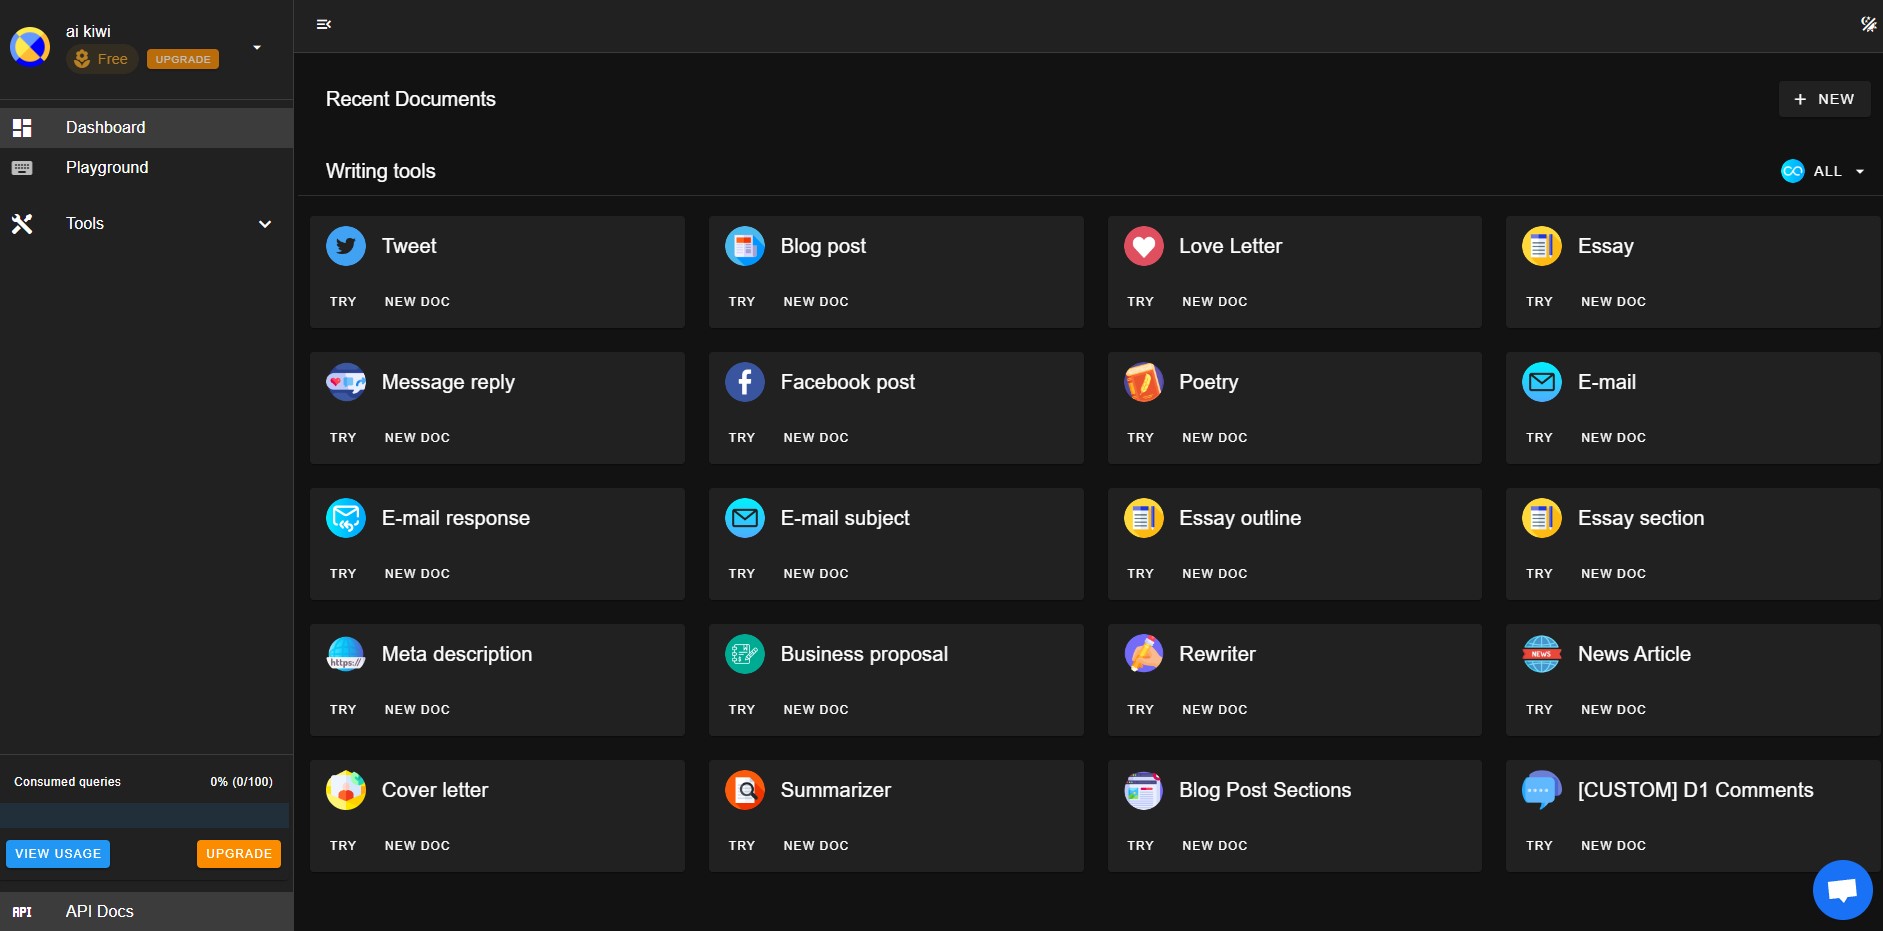This screenshot has width=1883, height=931.
Task: Open the Playground menu item
Action: (x=147, y=168)
